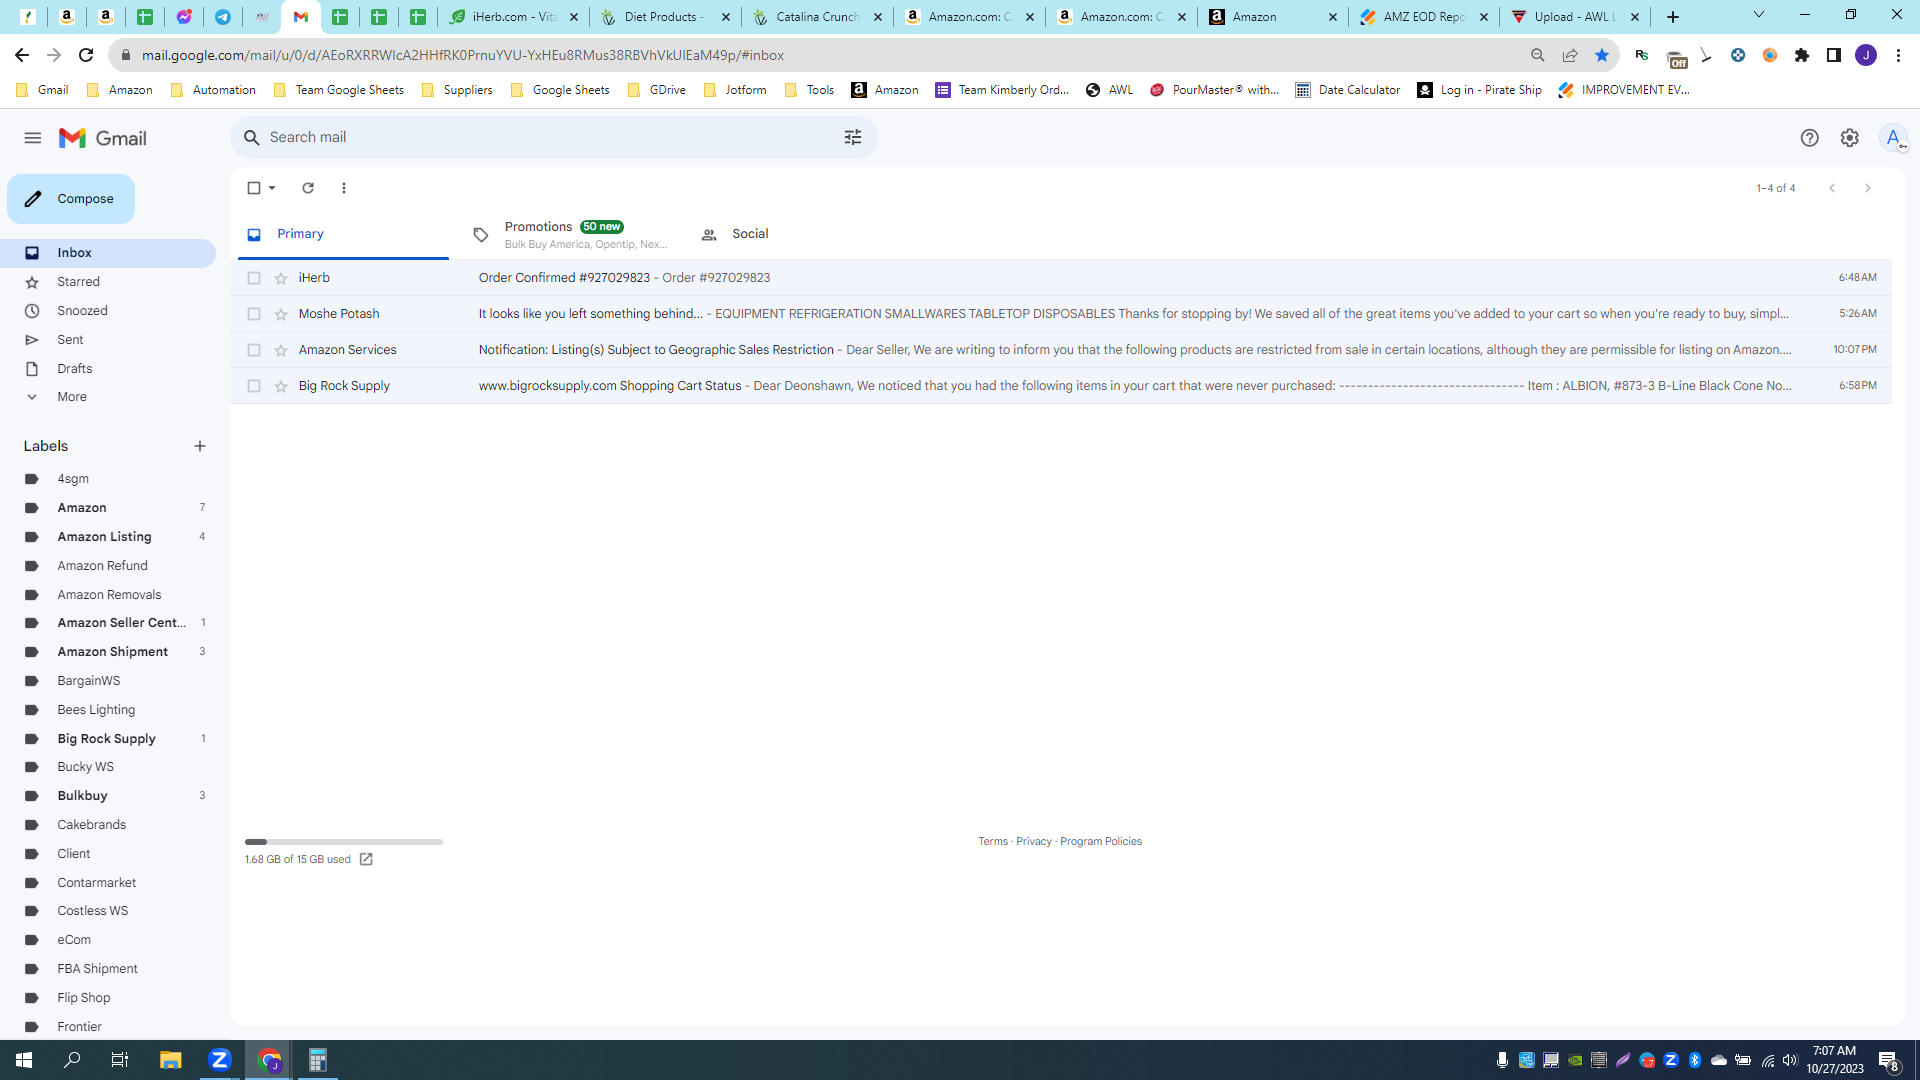The image size is (1920, 1080).
Task: Tick the select-all messages checkbox
Action: click(x=254, y=188)
